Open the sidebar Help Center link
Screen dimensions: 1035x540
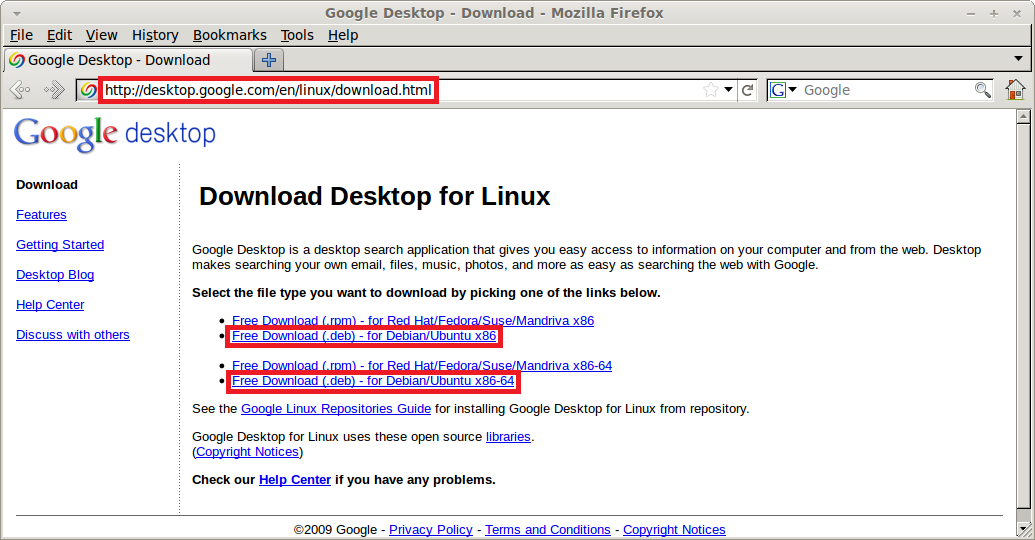tap(50, 304)
